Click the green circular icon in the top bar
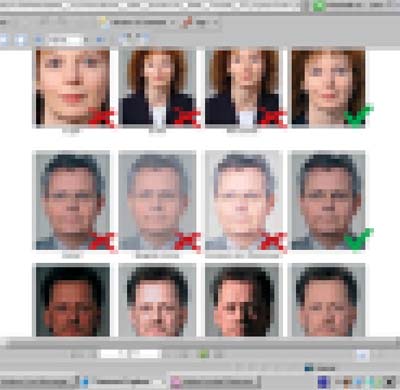Image resolution: width=400 pixels, height=390 pixels. click(x=319, y=6)
